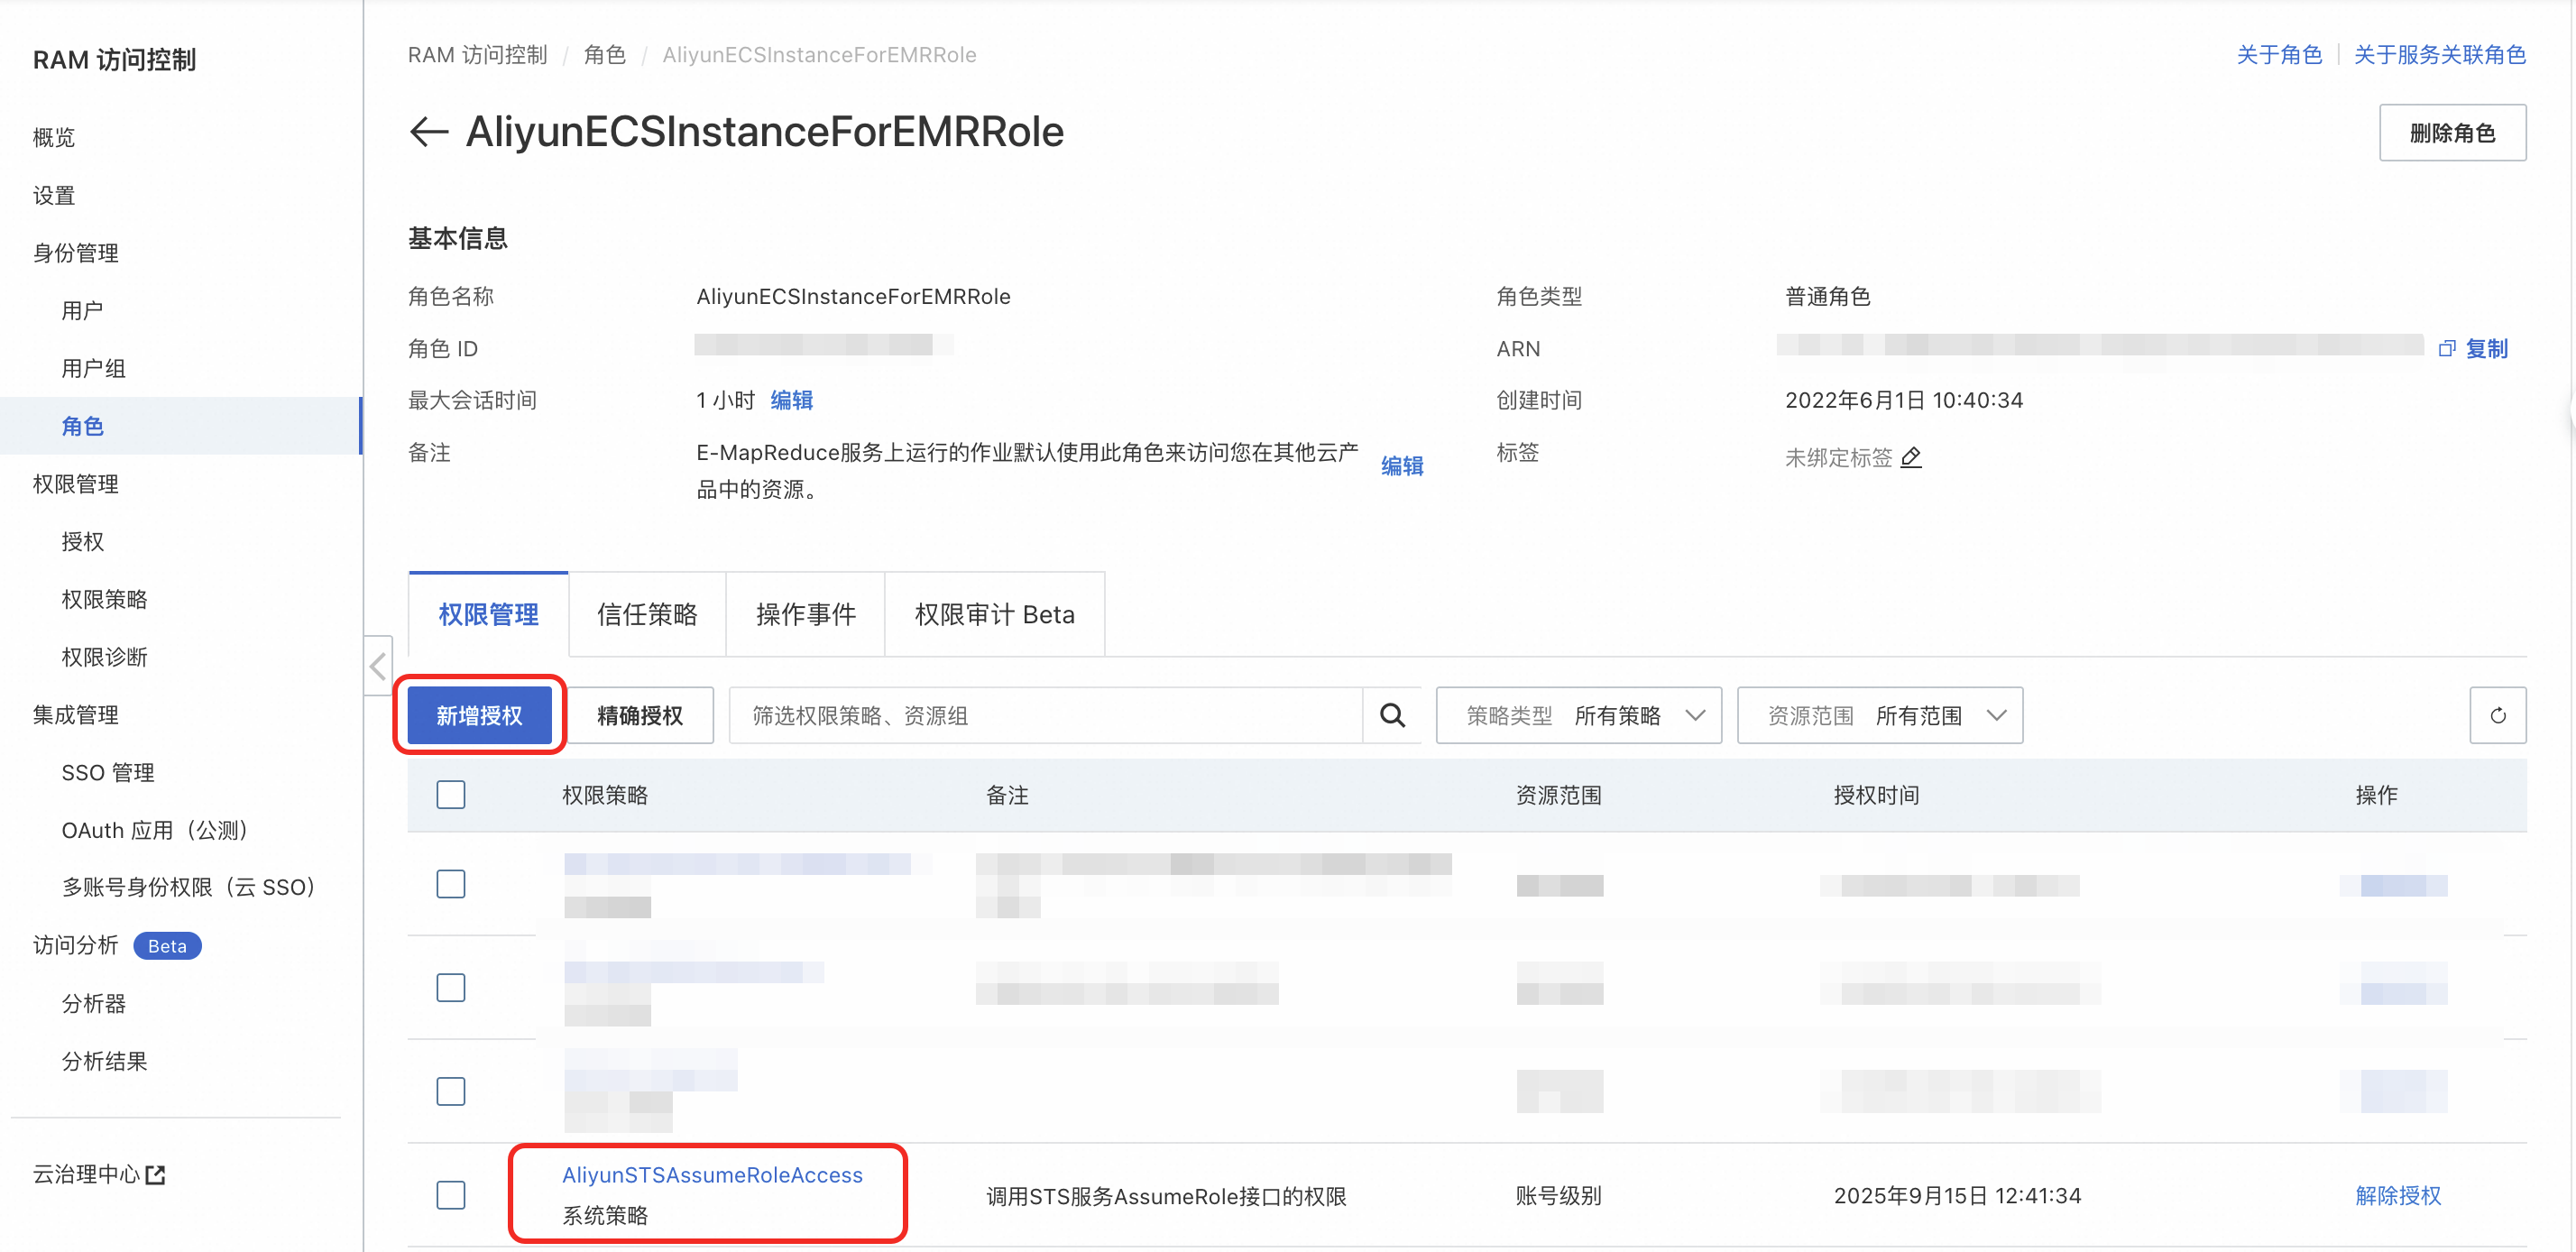Open the 关于服务关联角色 link
2576x1252 pixels.
pos(2440,54)
